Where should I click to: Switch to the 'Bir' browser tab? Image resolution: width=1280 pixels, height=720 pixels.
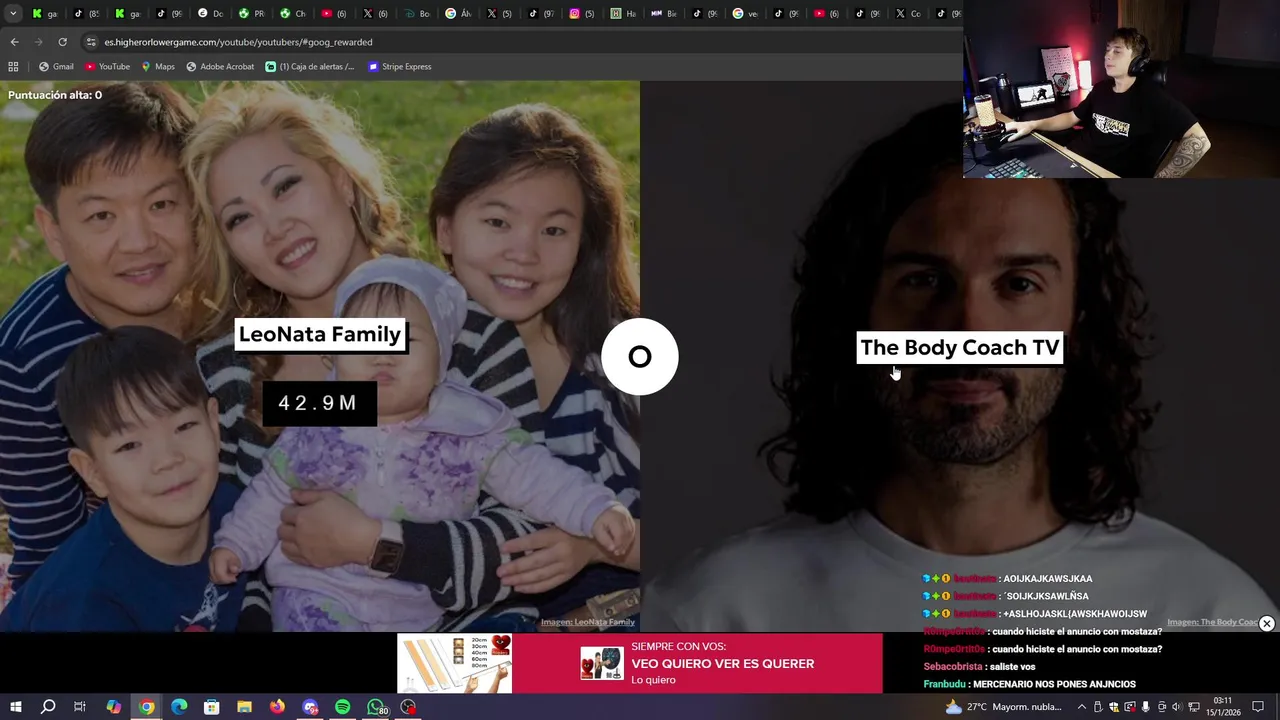664,14
